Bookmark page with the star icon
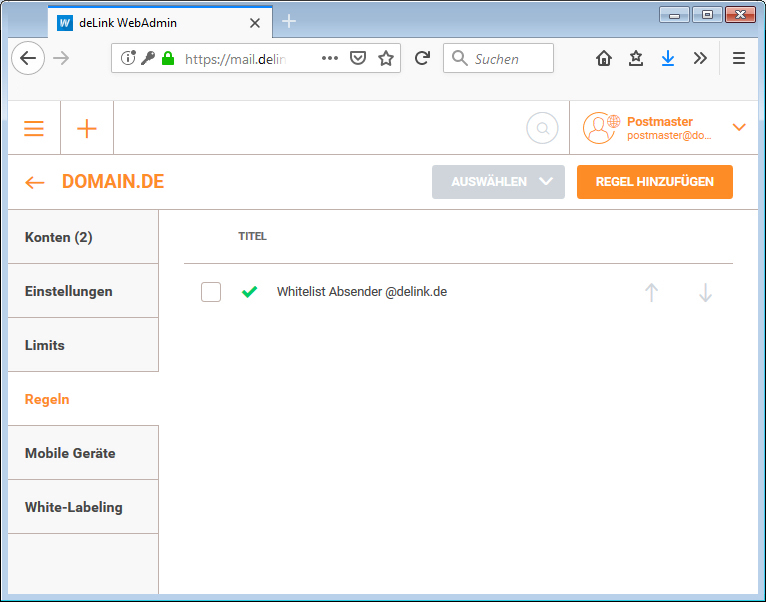Screen dimensions: 766x602 coord(386,58)
